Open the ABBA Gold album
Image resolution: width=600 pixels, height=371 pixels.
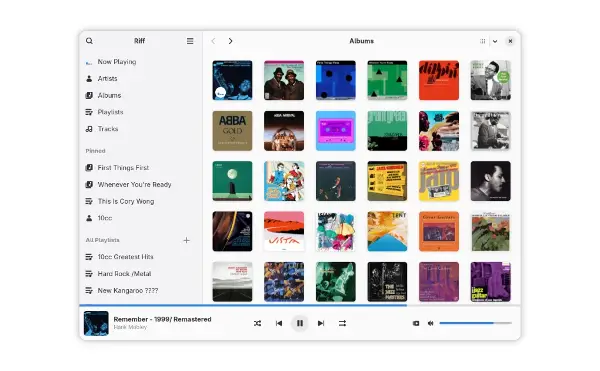(x=232, y=131)
